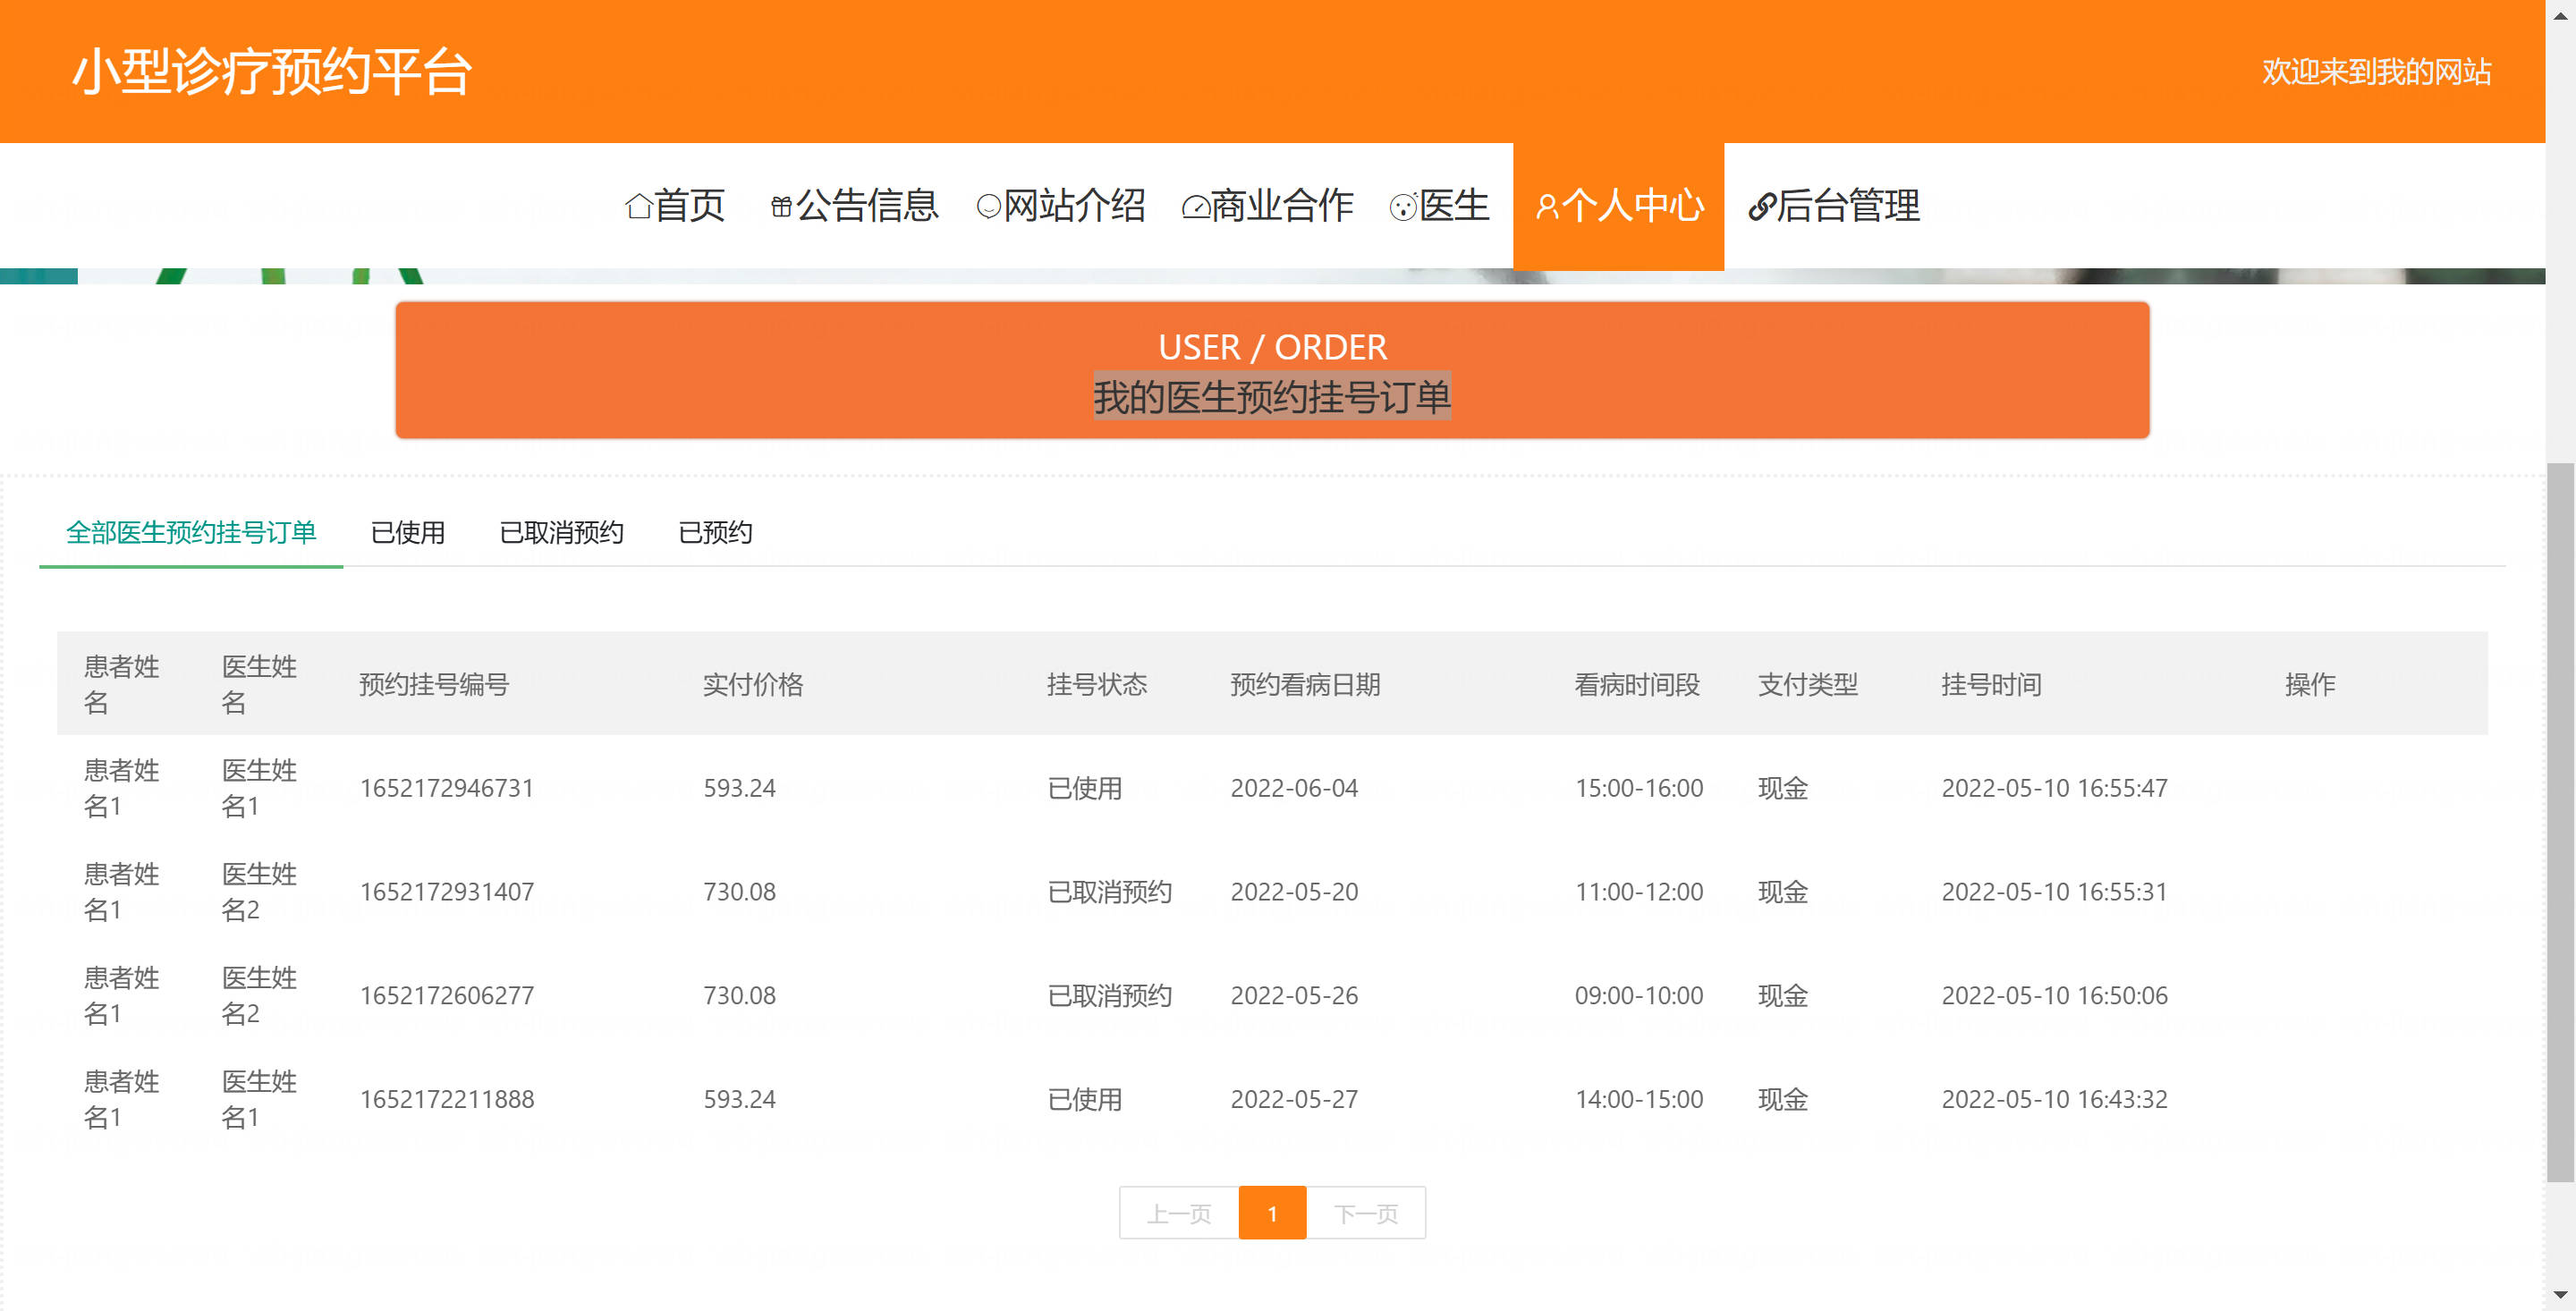
Task: Click the date 2022-05-26
Action: [1294, 996]
